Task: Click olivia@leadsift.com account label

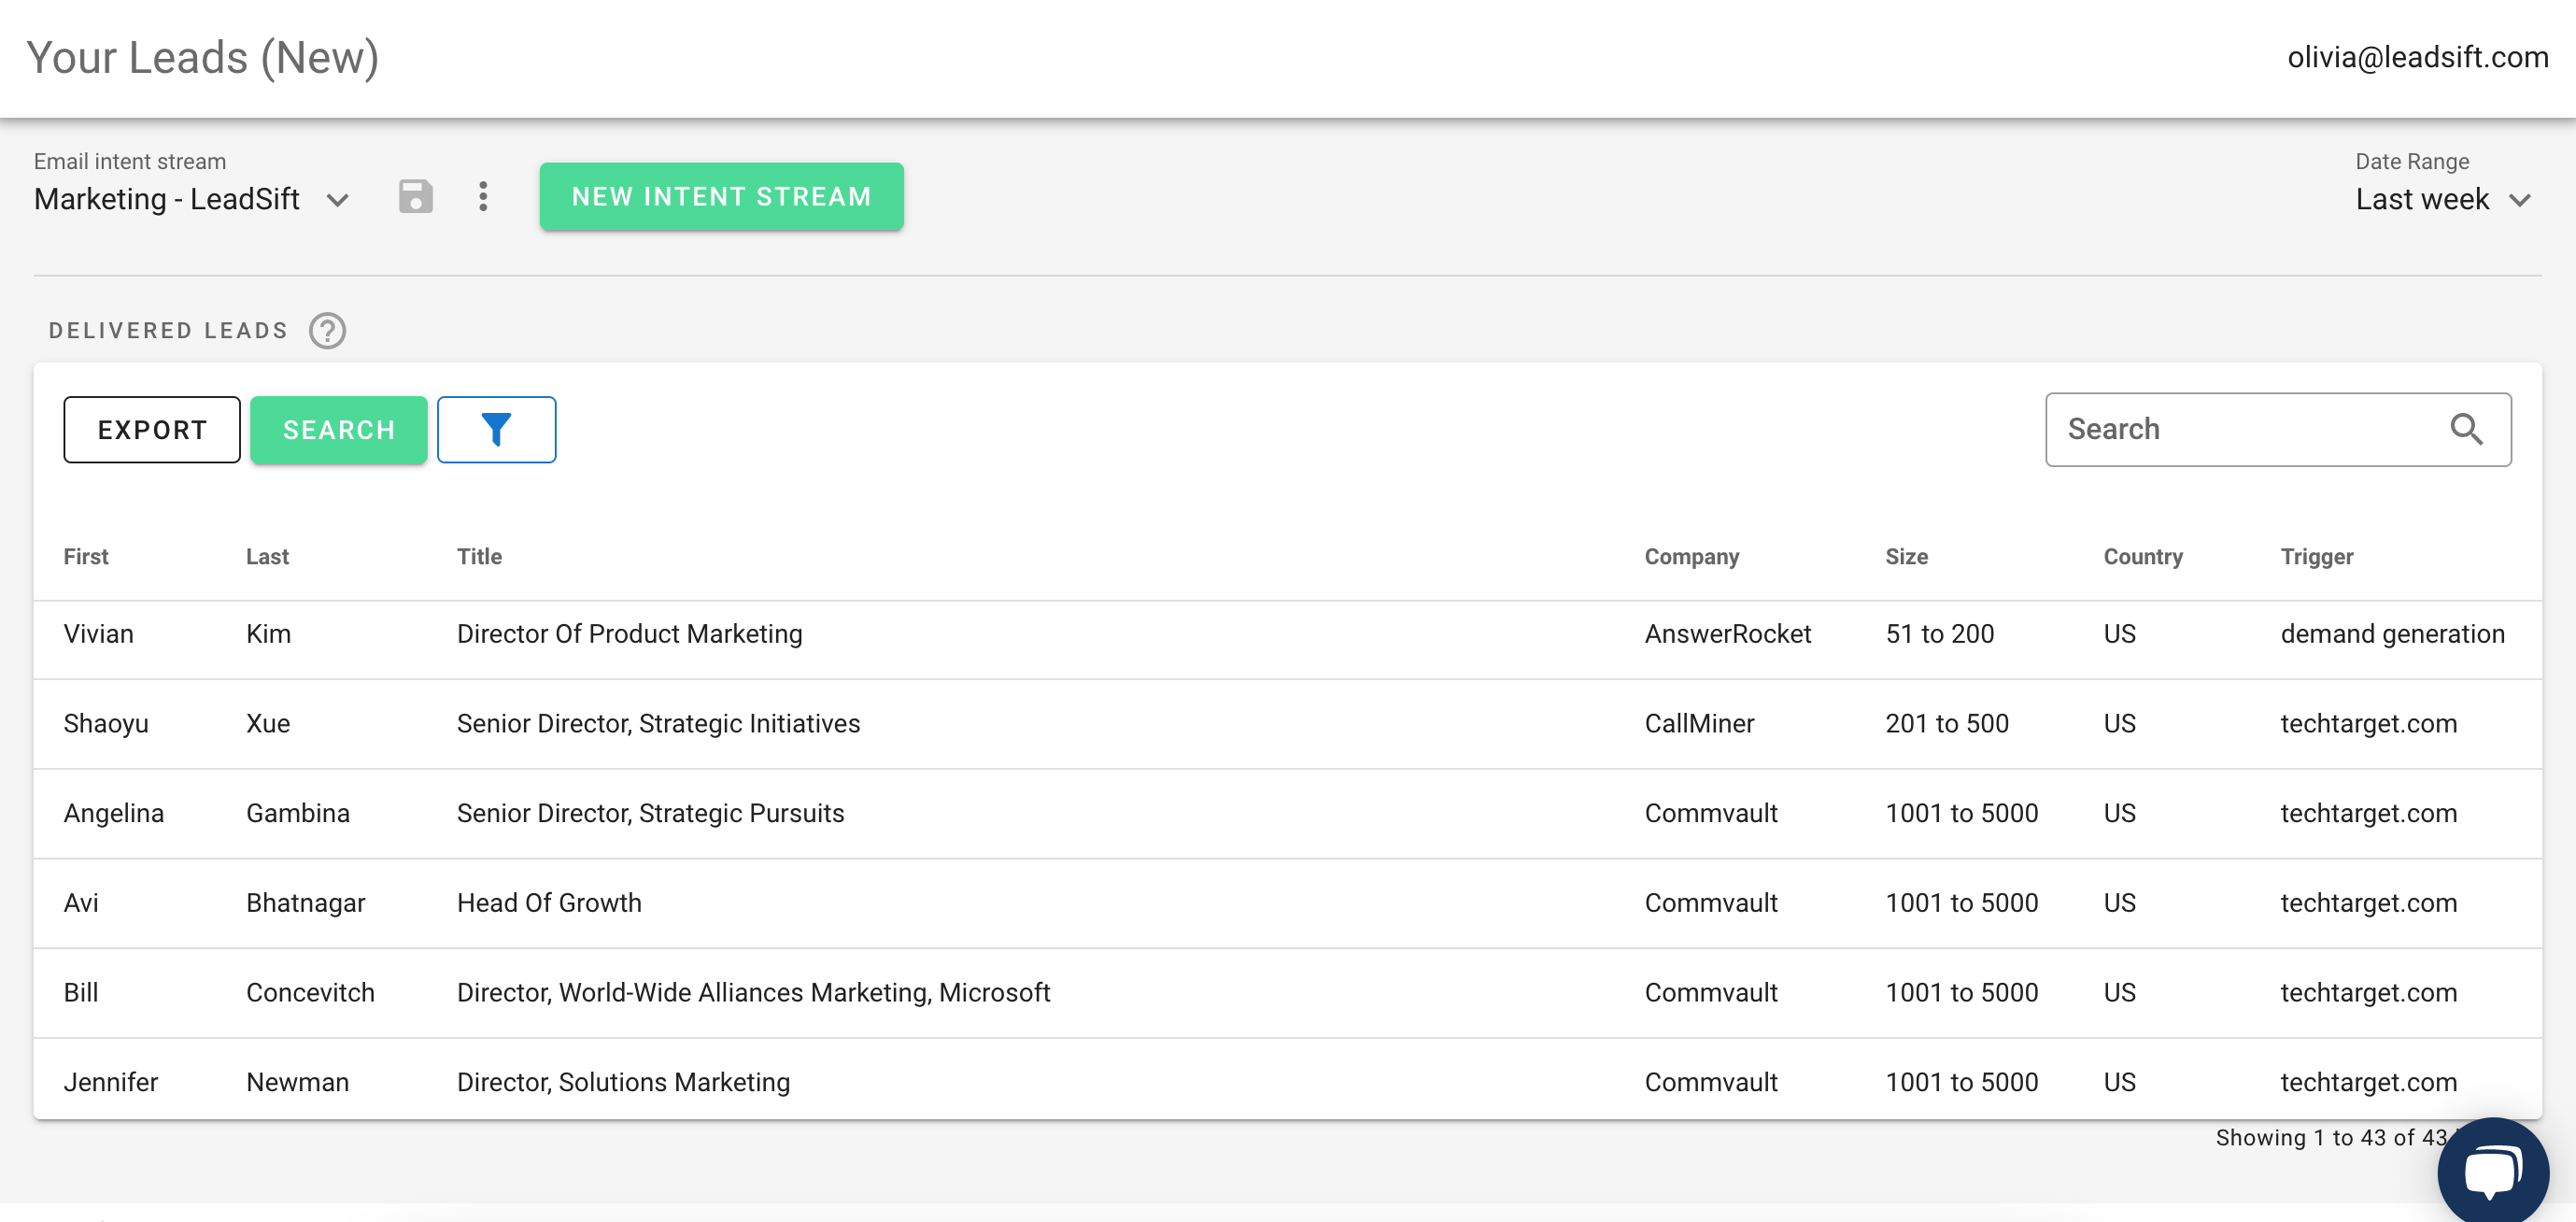Action: [2417, 57]
